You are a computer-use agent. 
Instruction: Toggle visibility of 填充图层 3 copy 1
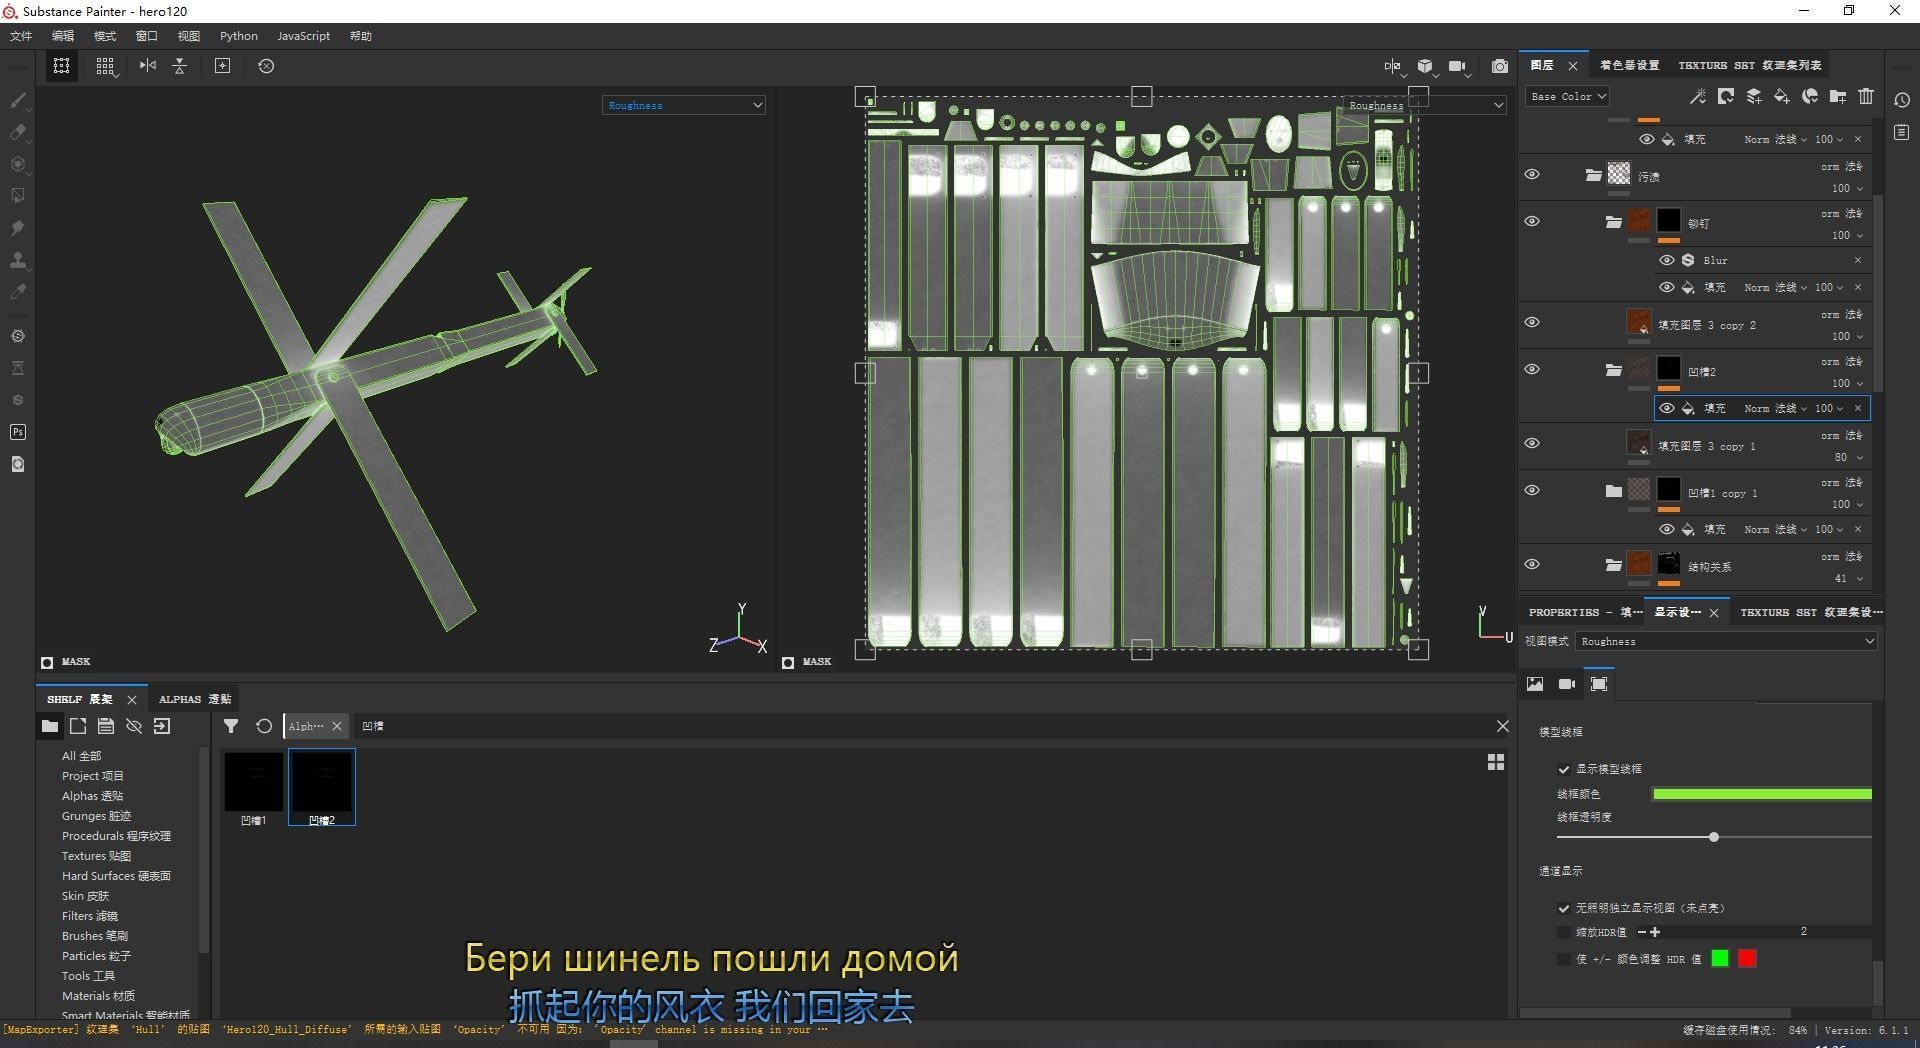[1532, 443]
